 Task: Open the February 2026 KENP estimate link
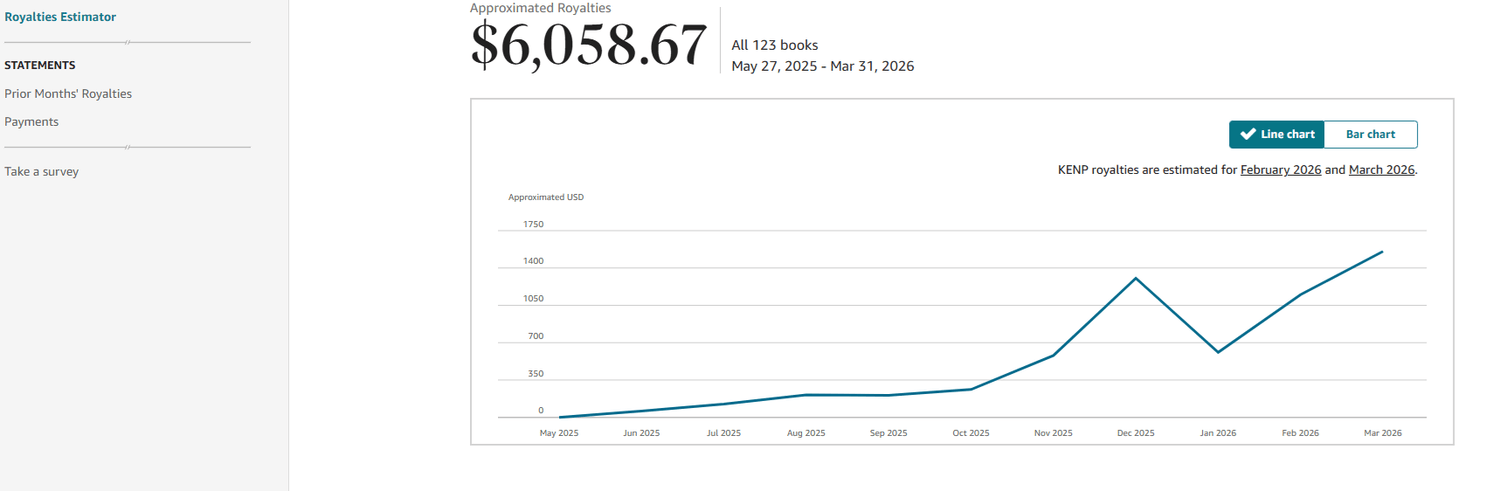pyautogui.click(x=1280, y=170)
